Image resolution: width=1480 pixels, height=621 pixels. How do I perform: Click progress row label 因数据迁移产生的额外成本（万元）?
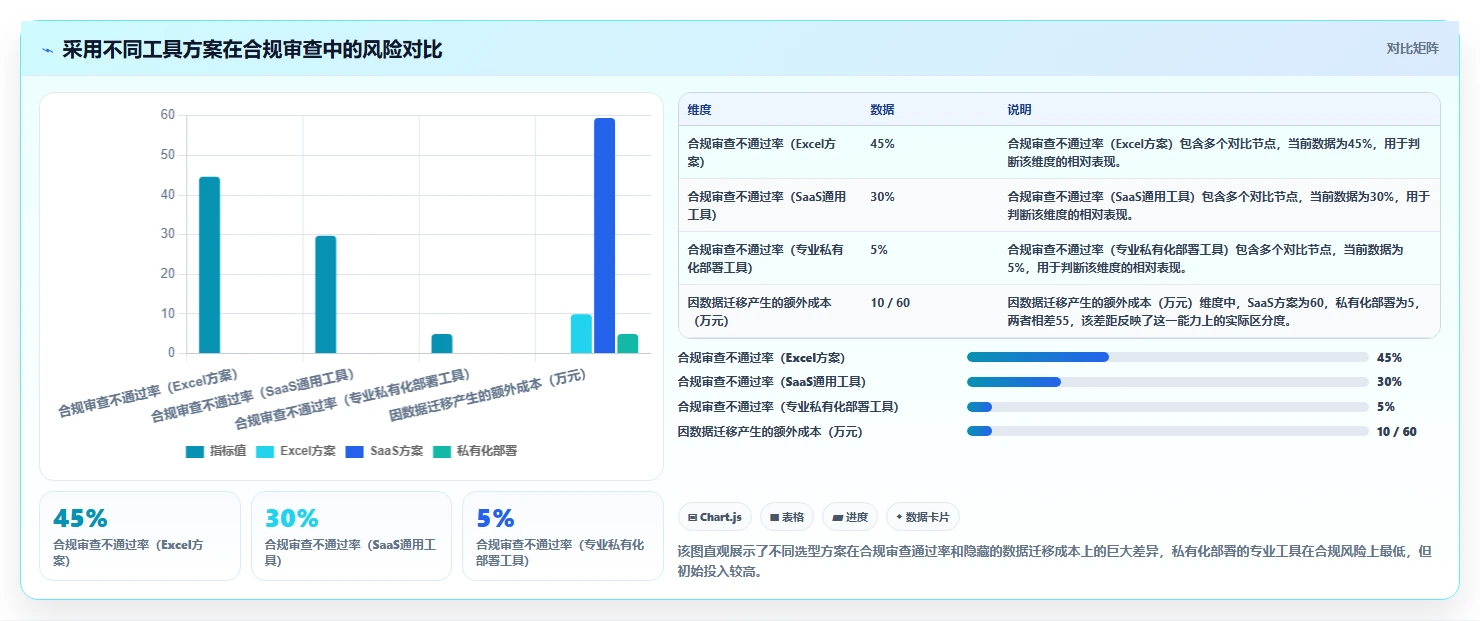click(770, 432)
